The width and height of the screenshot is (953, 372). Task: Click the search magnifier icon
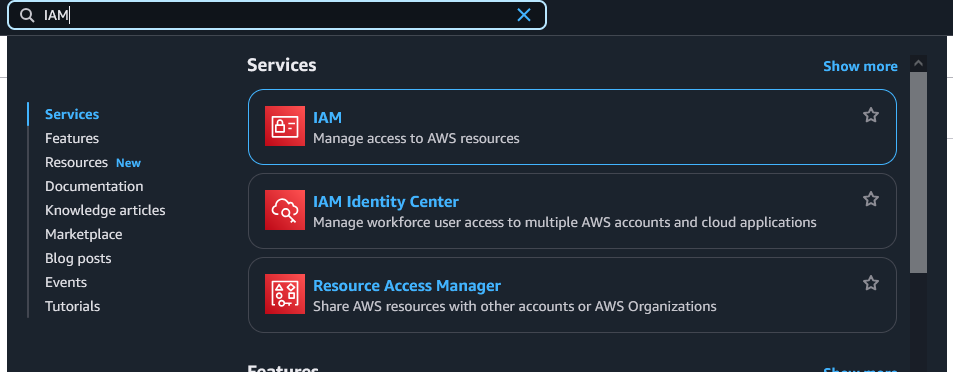tap(27, 15)
